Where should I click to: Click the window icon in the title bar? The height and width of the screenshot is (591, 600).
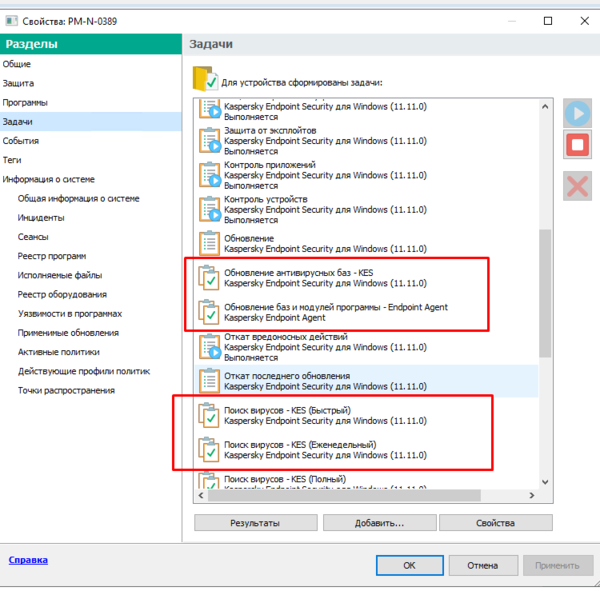click(x=11, y=21)
